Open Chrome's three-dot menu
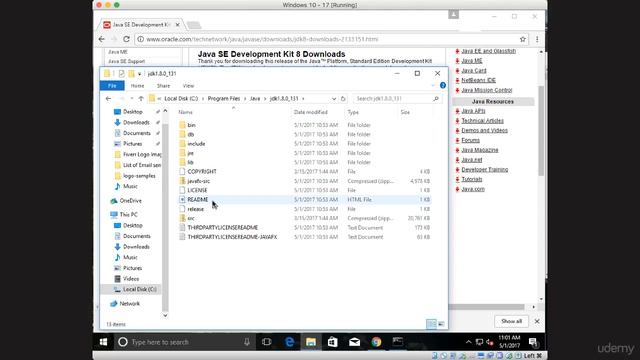The width and height of the screenshot is (640, 360). click(537, 39)
